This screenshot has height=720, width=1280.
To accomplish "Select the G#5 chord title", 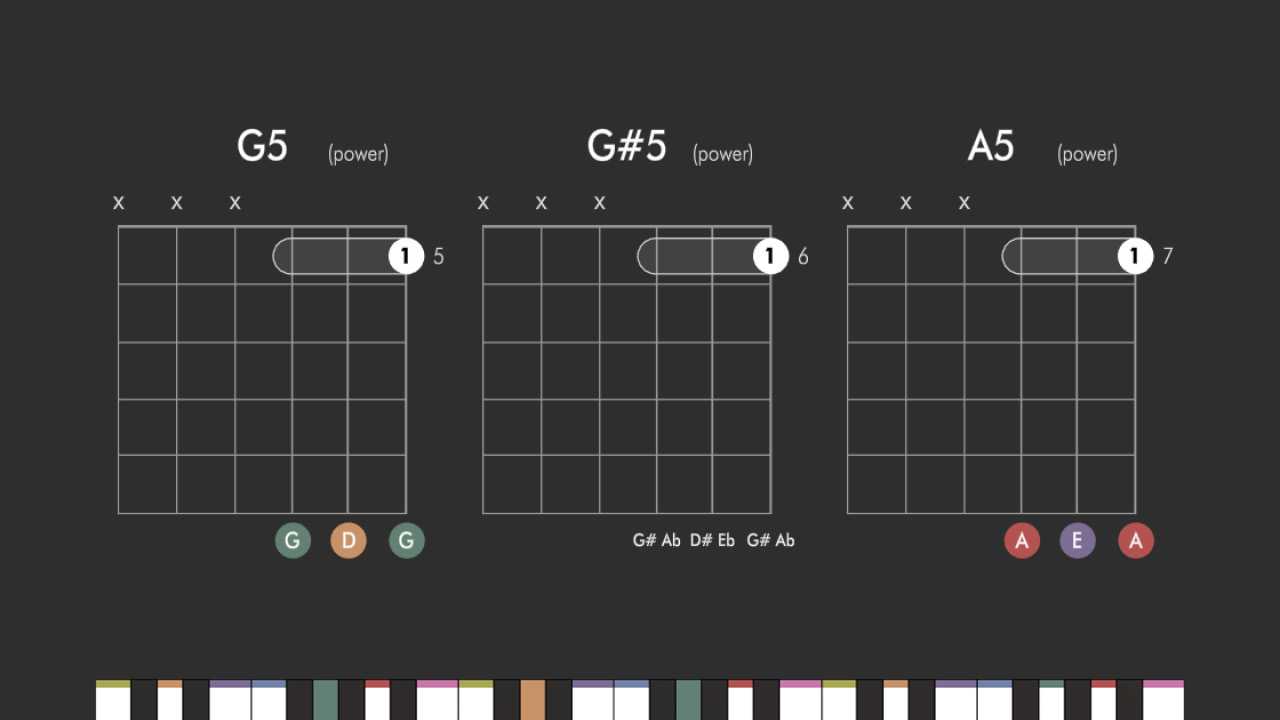I will click(x=626, y=146).
